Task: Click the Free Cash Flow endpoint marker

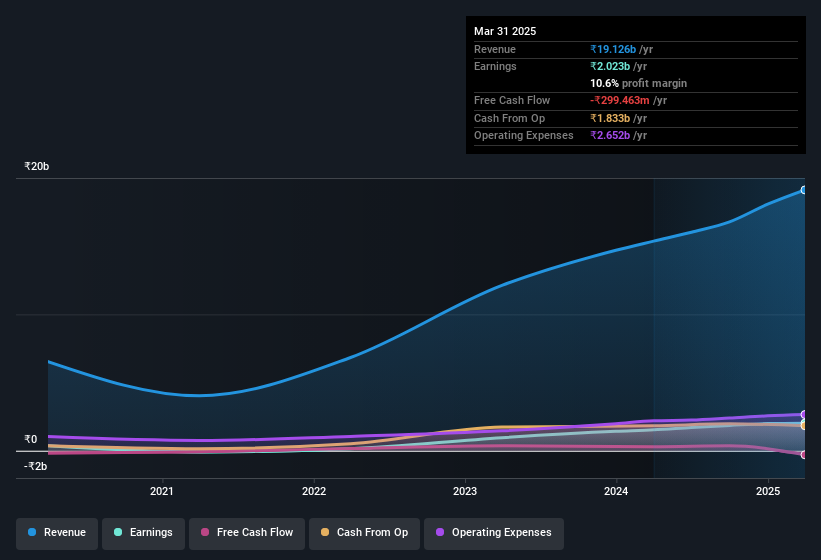Action: click(x=803, y=455)
